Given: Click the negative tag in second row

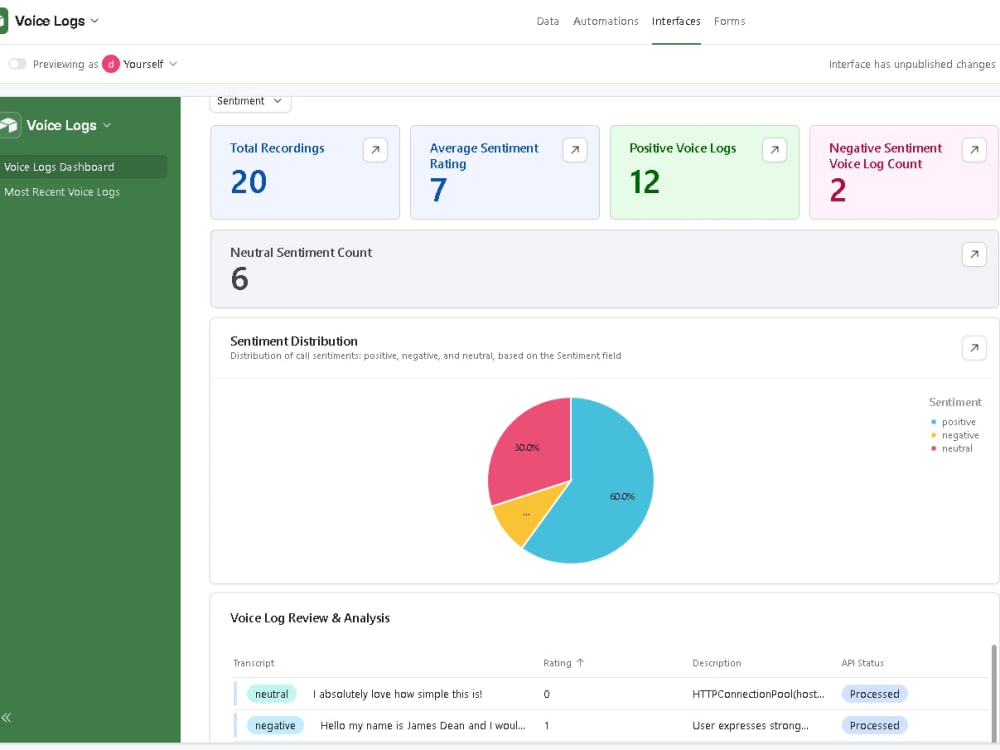Looking at the screenshot, I should 276,725.
